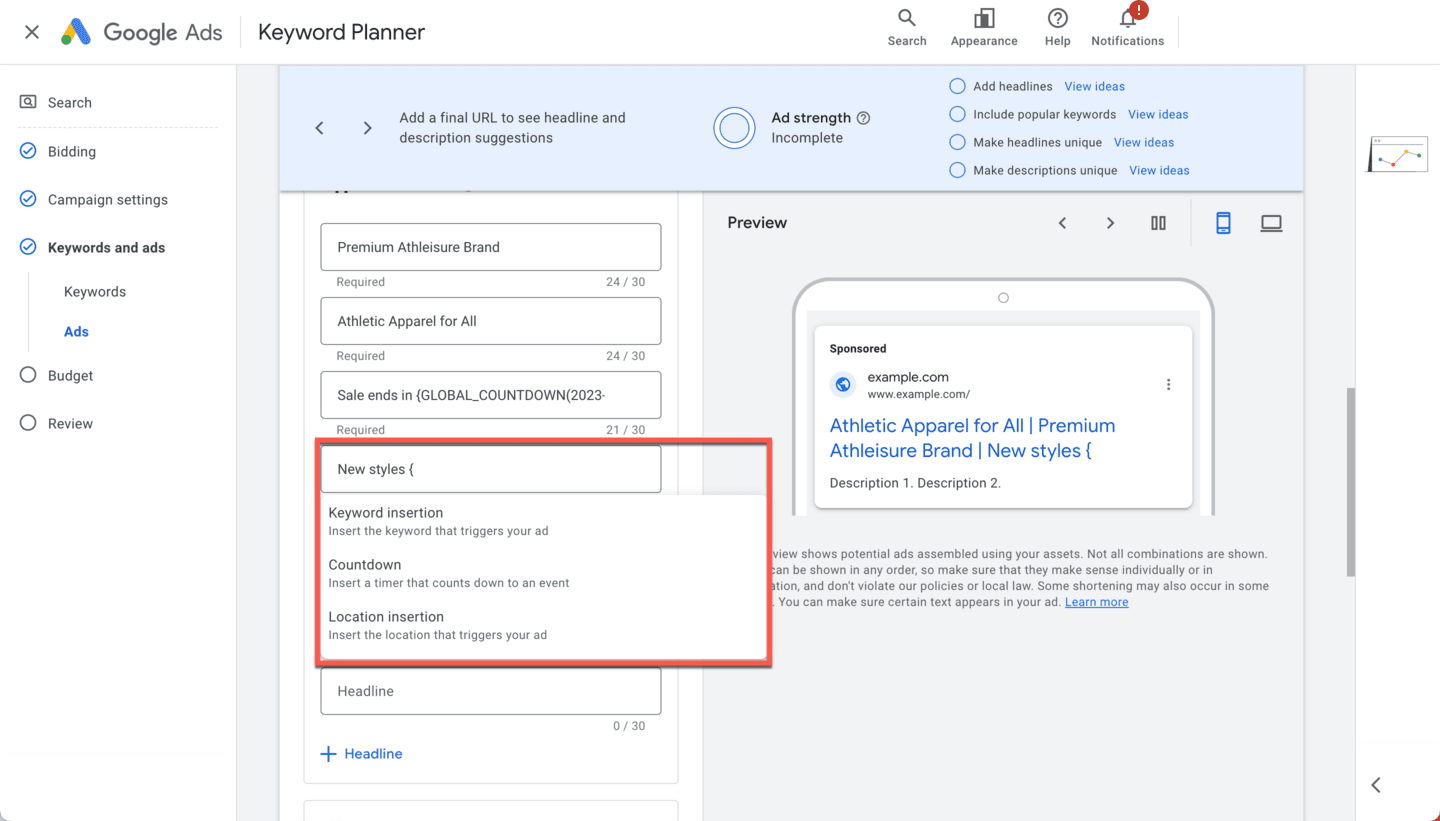Pause the ad preview rotation
Viewport: 1440px width, 821px height.
coord(1158,223)
